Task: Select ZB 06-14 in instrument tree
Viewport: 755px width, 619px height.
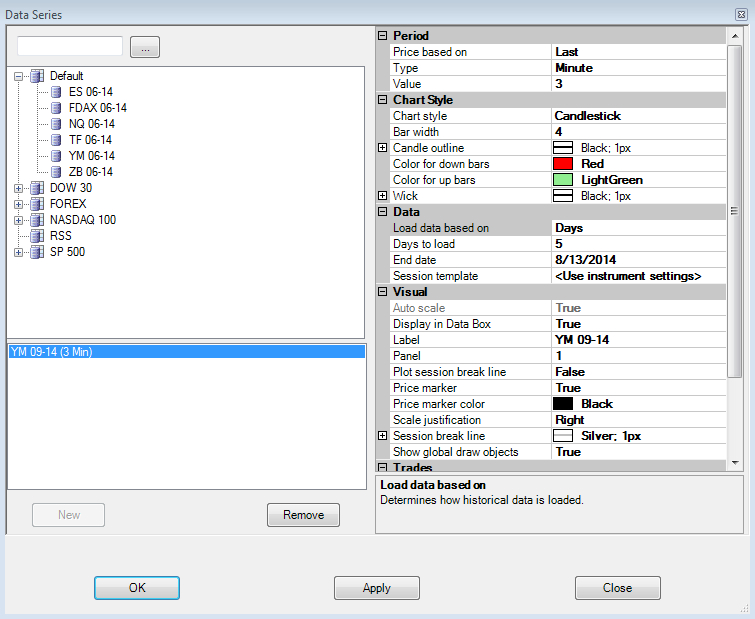Action: click(x=91, y=172)
